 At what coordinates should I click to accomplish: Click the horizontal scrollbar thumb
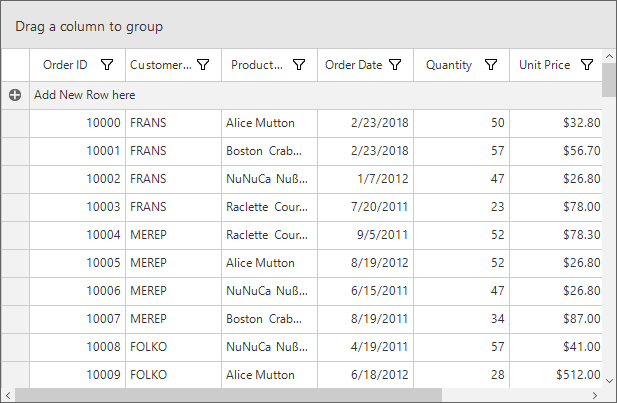tap(229, 395)
